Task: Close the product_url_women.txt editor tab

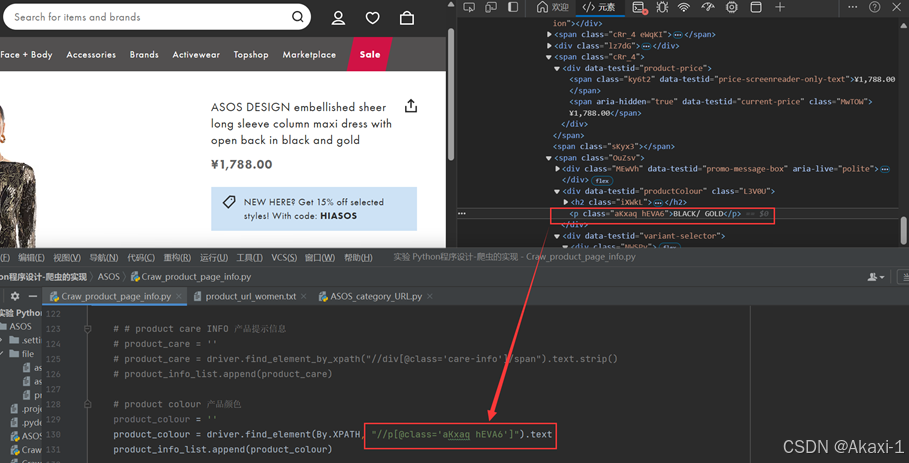Action: (304, 296)
